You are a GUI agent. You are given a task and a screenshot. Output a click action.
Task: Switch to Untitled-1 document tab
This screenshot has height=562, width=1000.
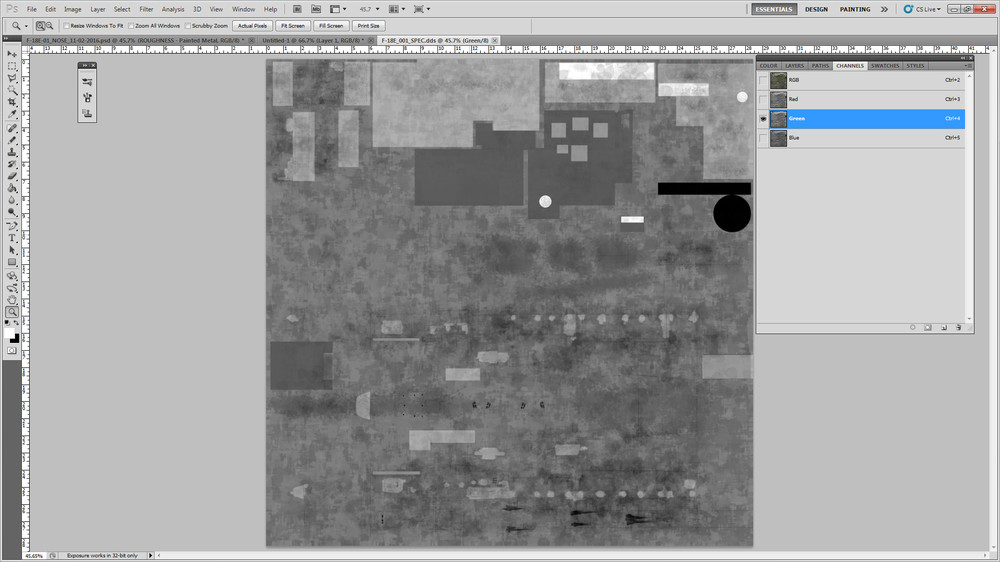315,40
